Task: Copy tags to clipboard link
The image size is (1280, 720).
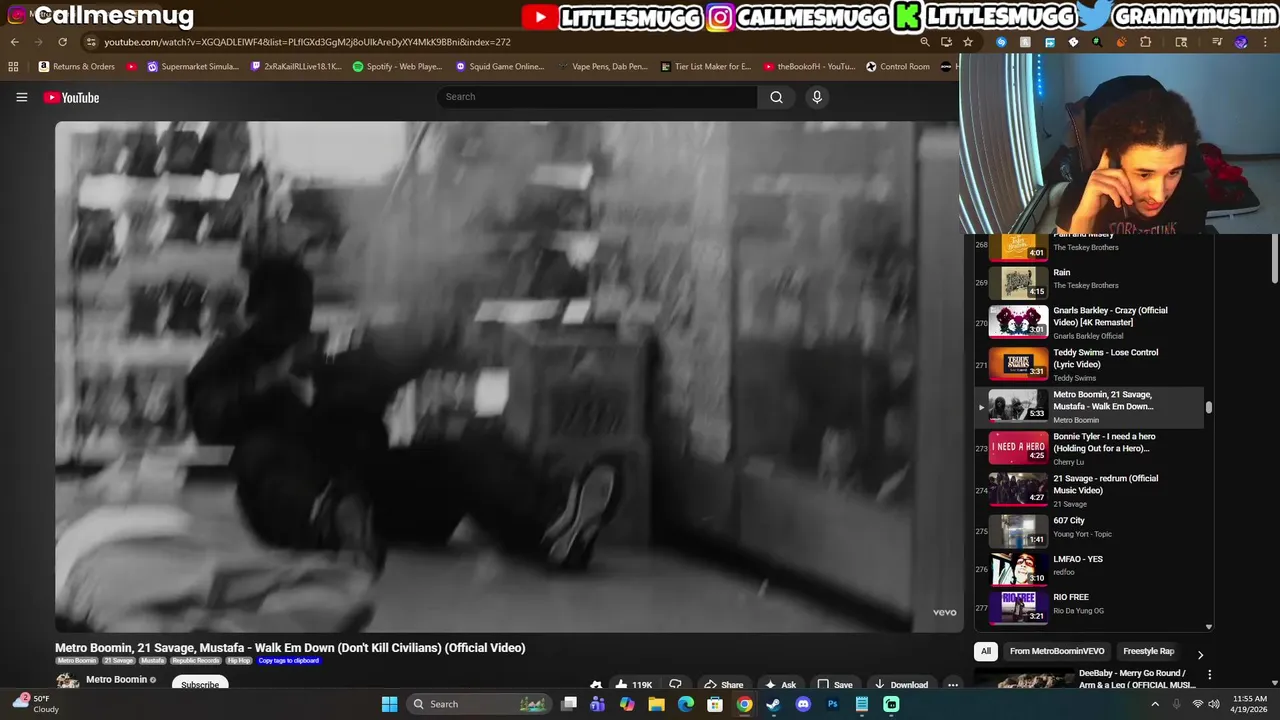Action: (289, 661)
